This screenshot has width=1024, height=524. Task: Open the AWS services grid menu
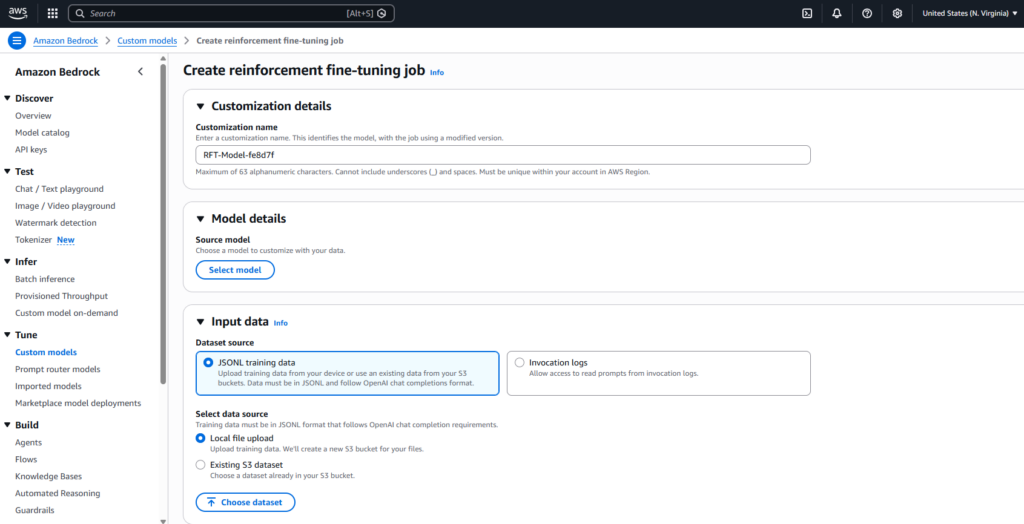click(x=52, y=13)
